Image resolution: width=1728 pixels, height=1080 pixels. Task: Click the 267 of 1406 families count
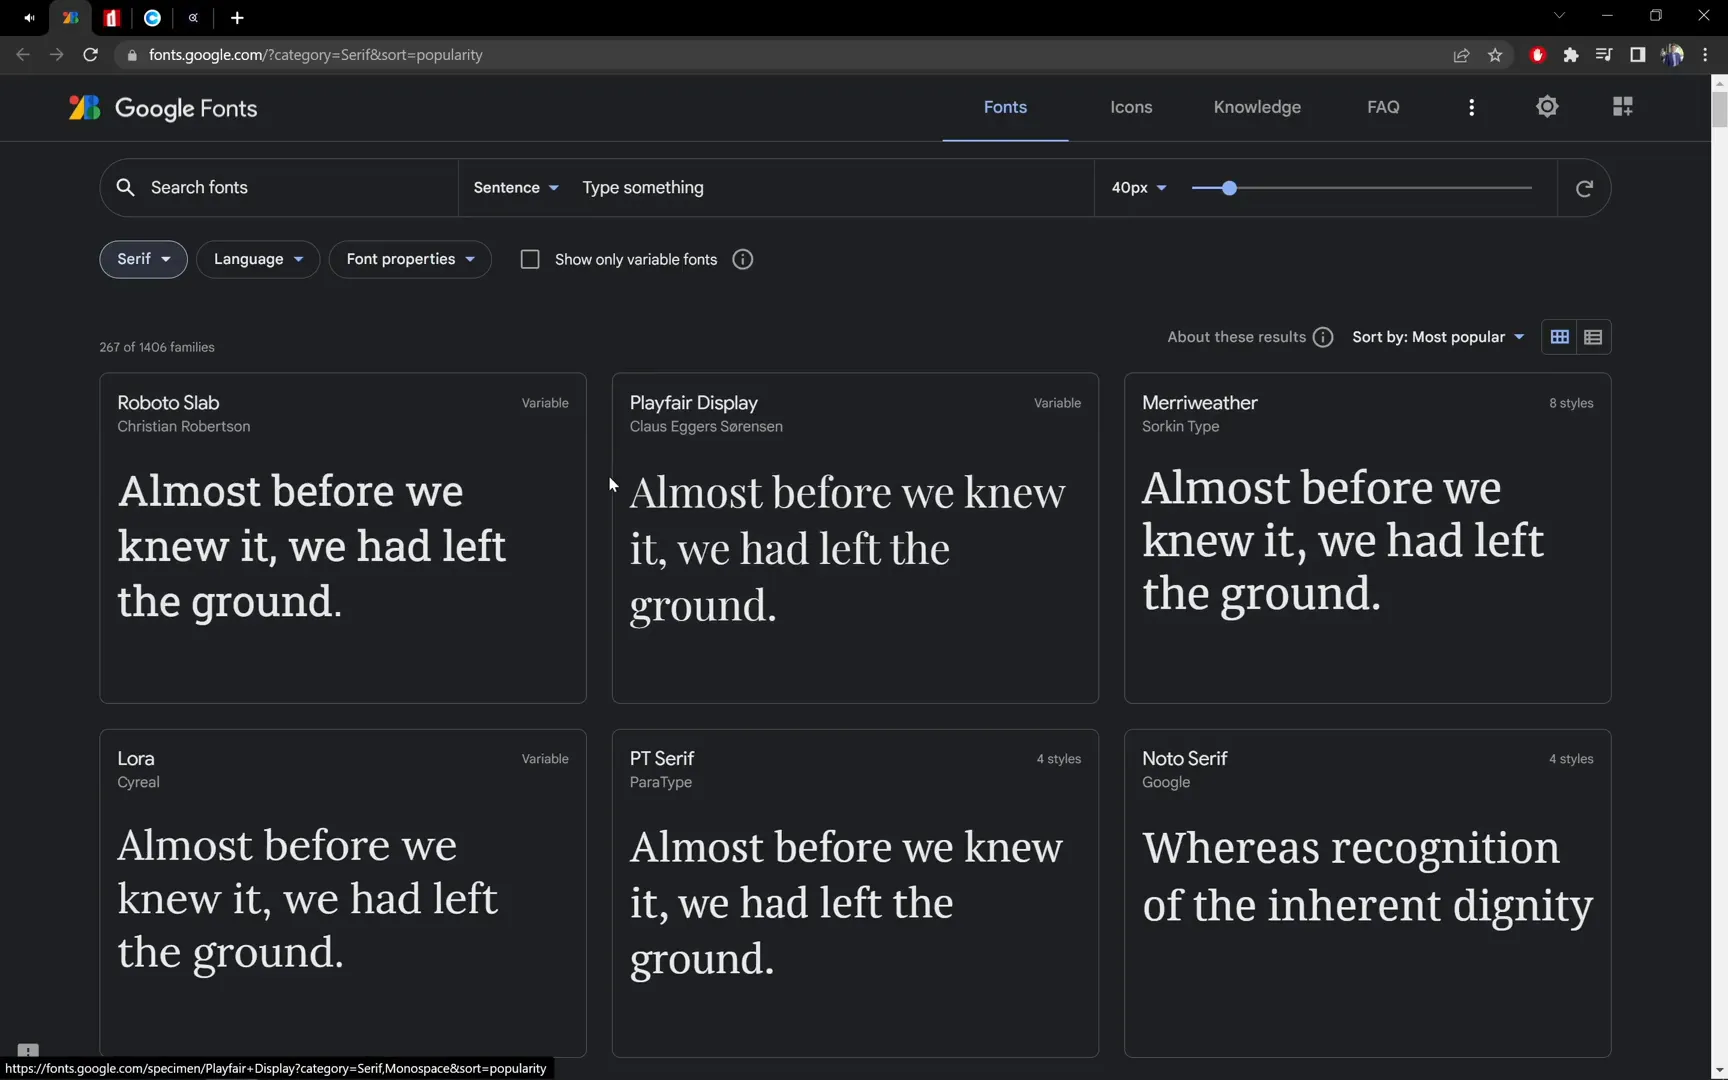pos(157,347)
